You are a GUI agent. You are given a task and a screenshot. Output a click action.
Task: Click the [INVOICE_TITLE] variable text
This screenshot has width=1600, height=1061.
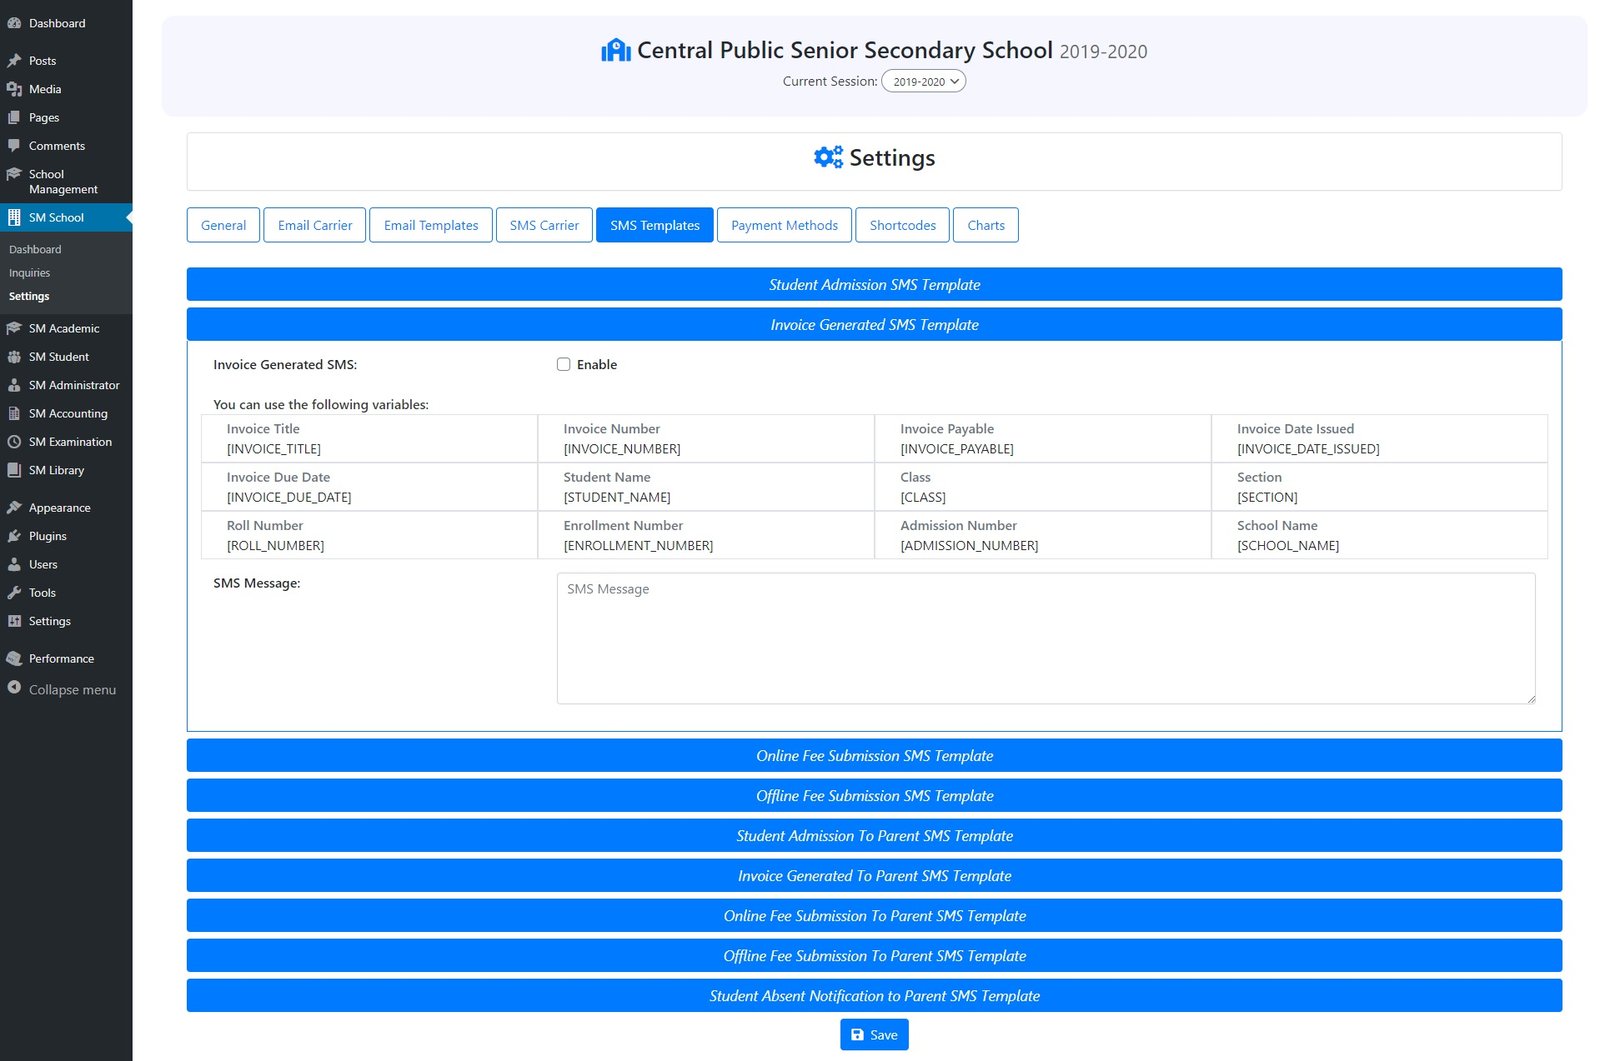coord(274,449)
